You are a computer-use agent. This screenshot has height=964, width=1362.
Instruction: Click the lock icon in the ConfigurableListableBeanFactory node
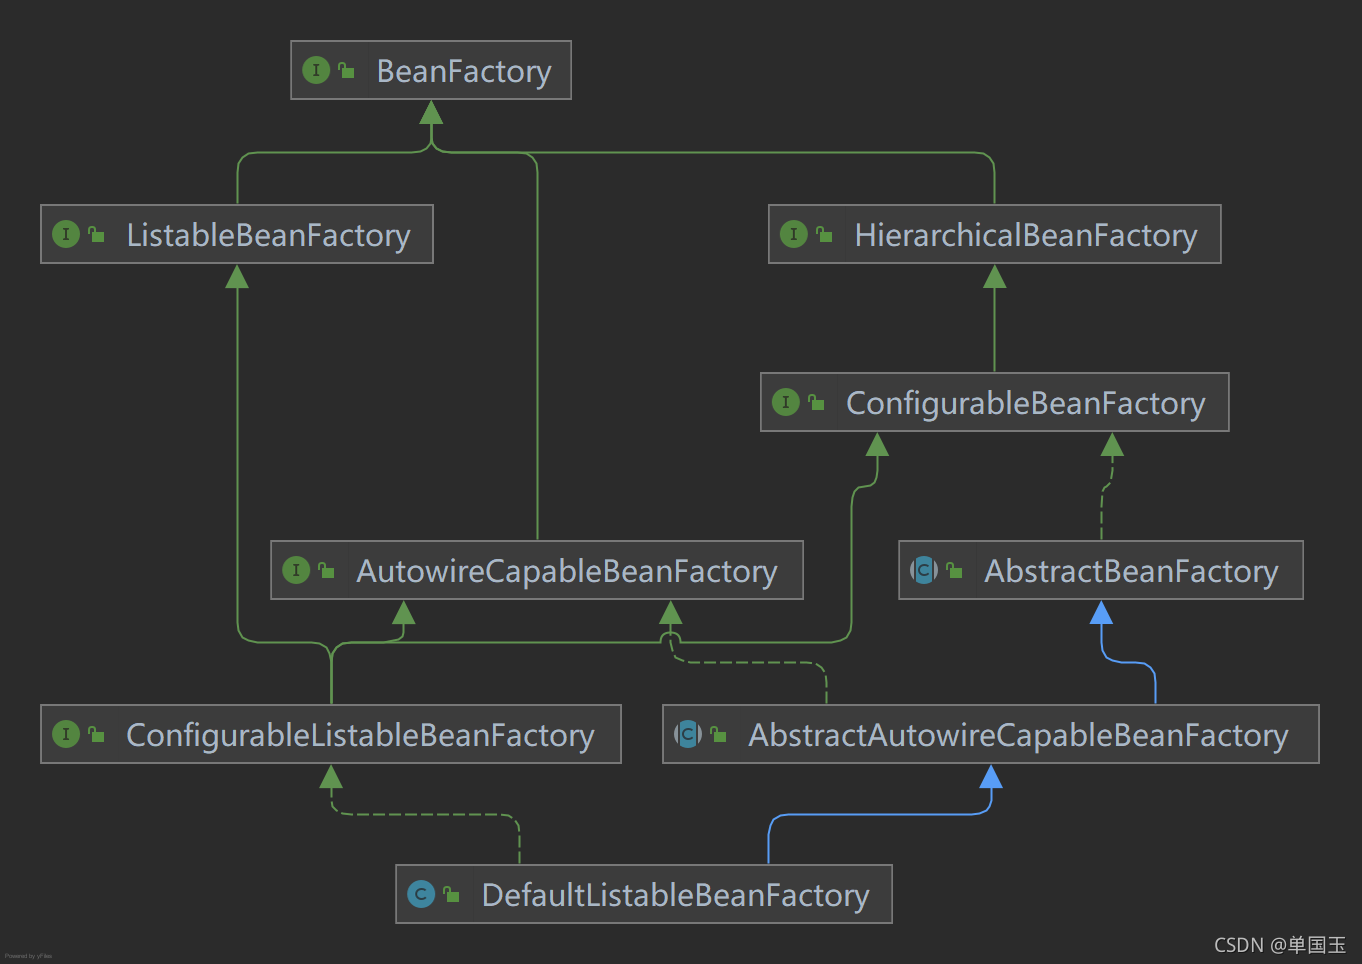pos(96,734)
